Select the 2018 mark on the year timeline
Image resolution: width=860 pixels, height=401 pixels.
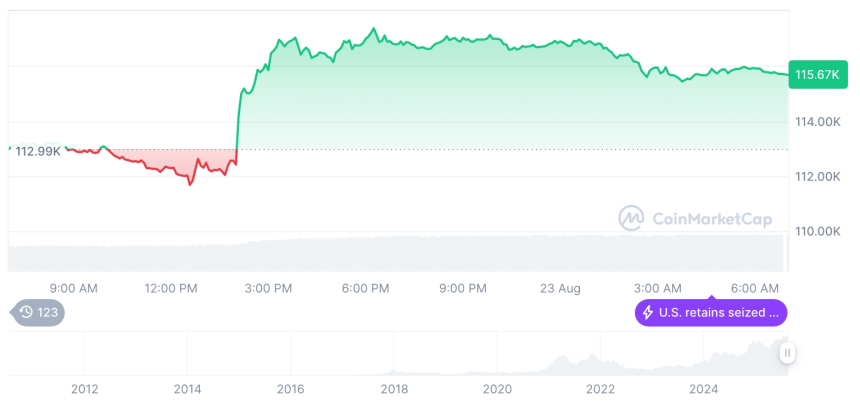(394, 388)
